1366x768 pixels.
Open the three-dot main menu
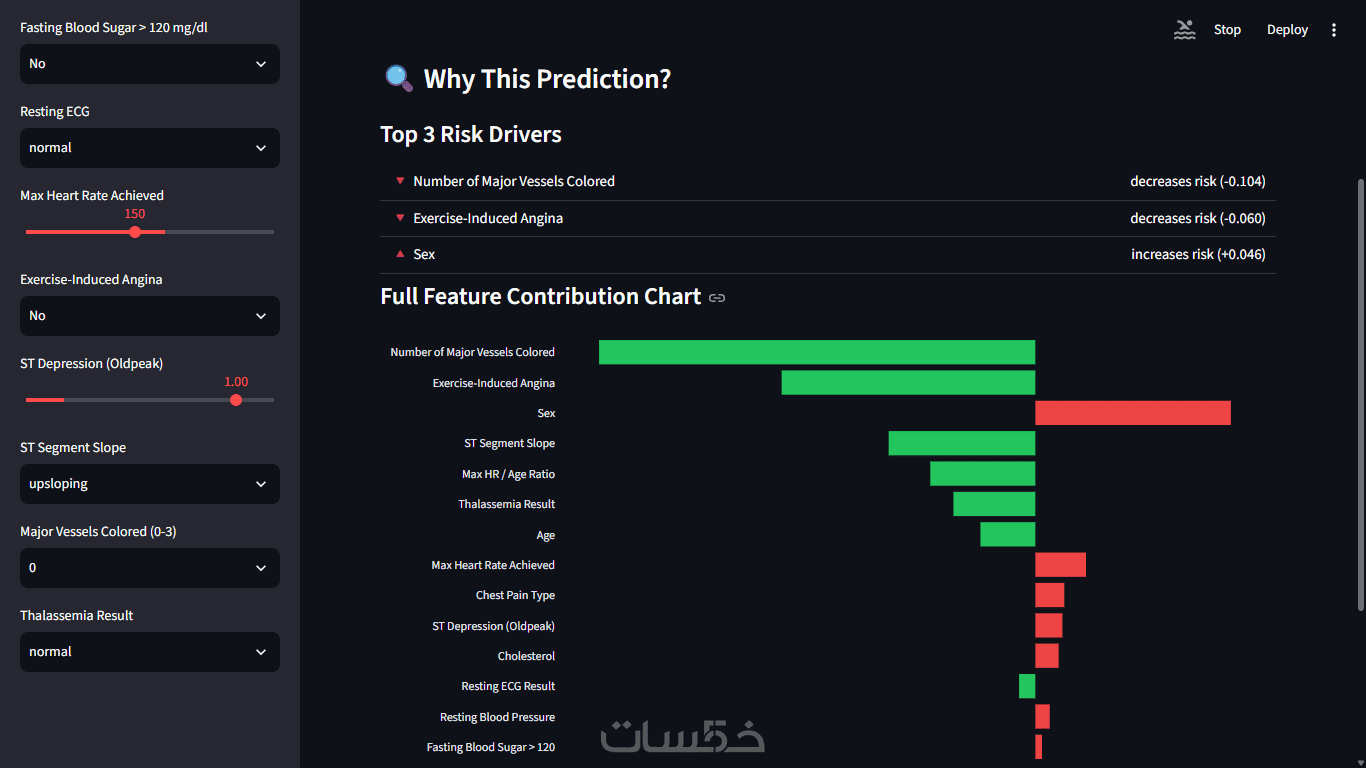[1334, 30]
